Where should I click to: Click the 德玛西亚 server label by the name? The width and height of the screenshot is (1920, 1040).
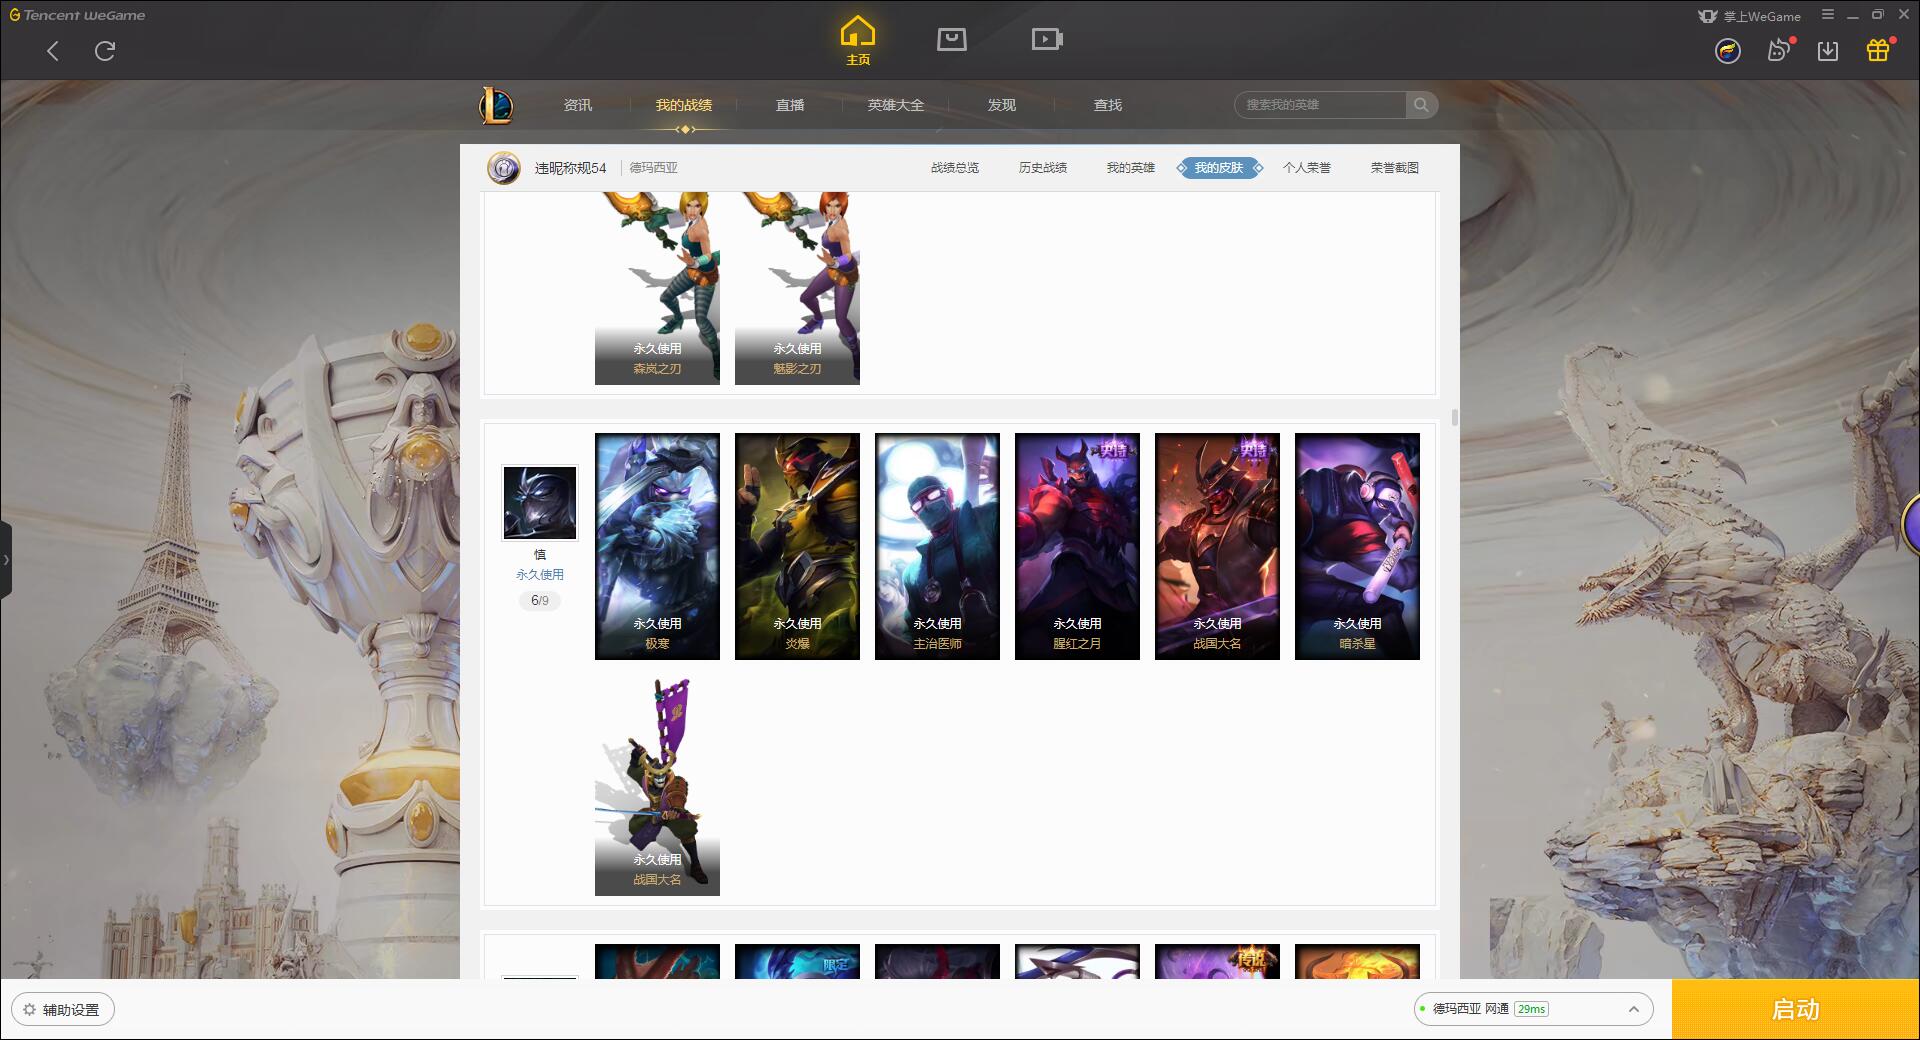653,168
